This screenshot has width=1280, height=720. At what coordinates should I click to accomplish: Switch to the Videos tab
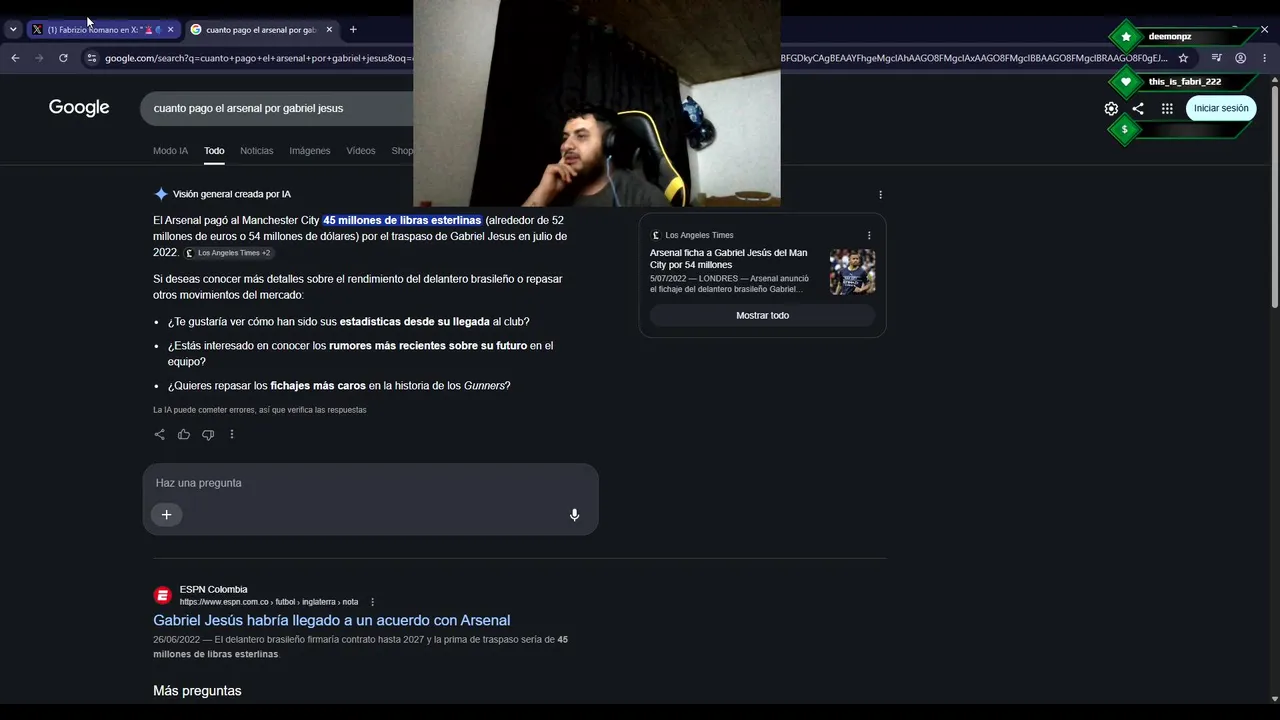pyautogui.click(x=361, y=151)
